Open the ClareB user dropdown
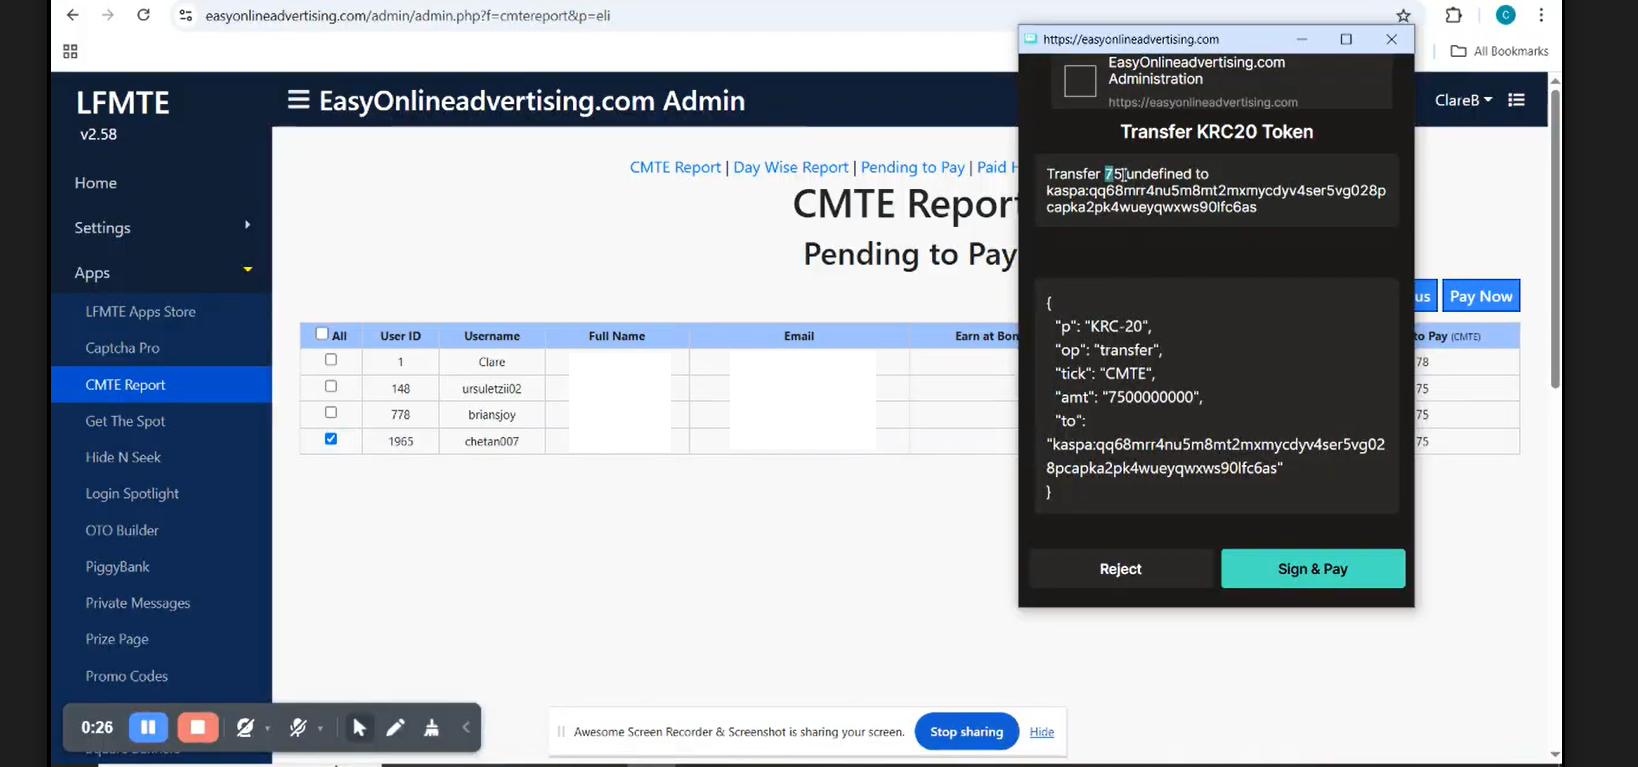The height and width of the screenshot is (767, 1638). 1463,100
